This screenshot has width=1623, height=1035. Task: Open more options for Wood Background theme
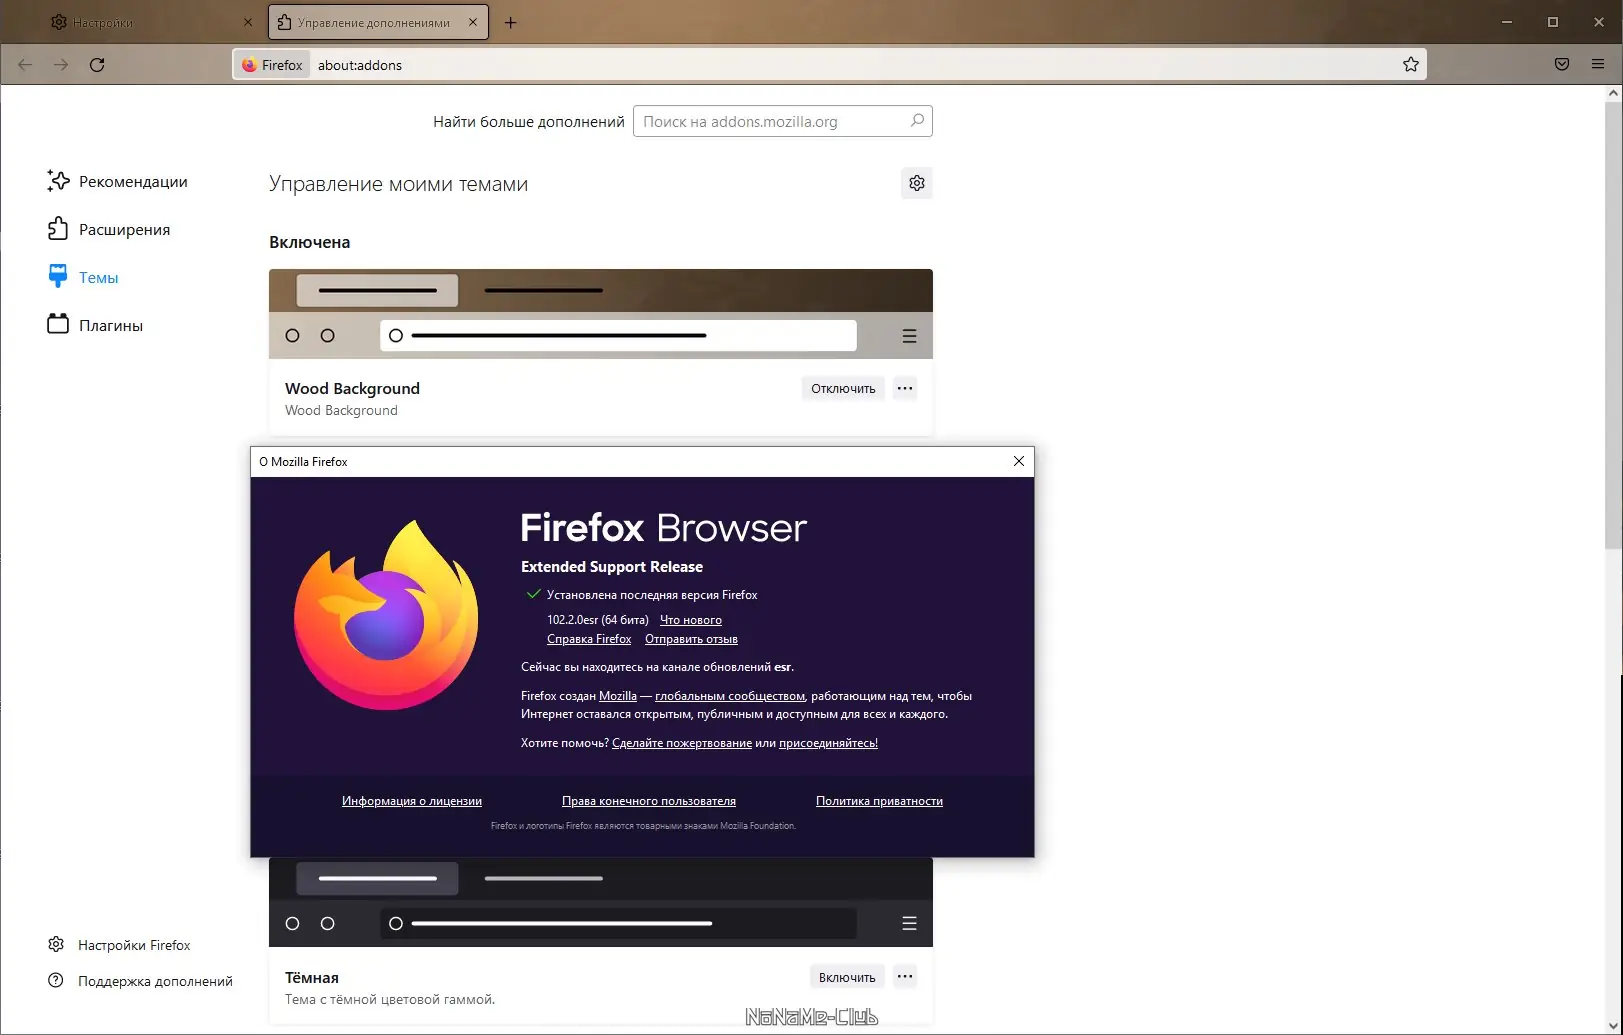[x=905, y=389]
